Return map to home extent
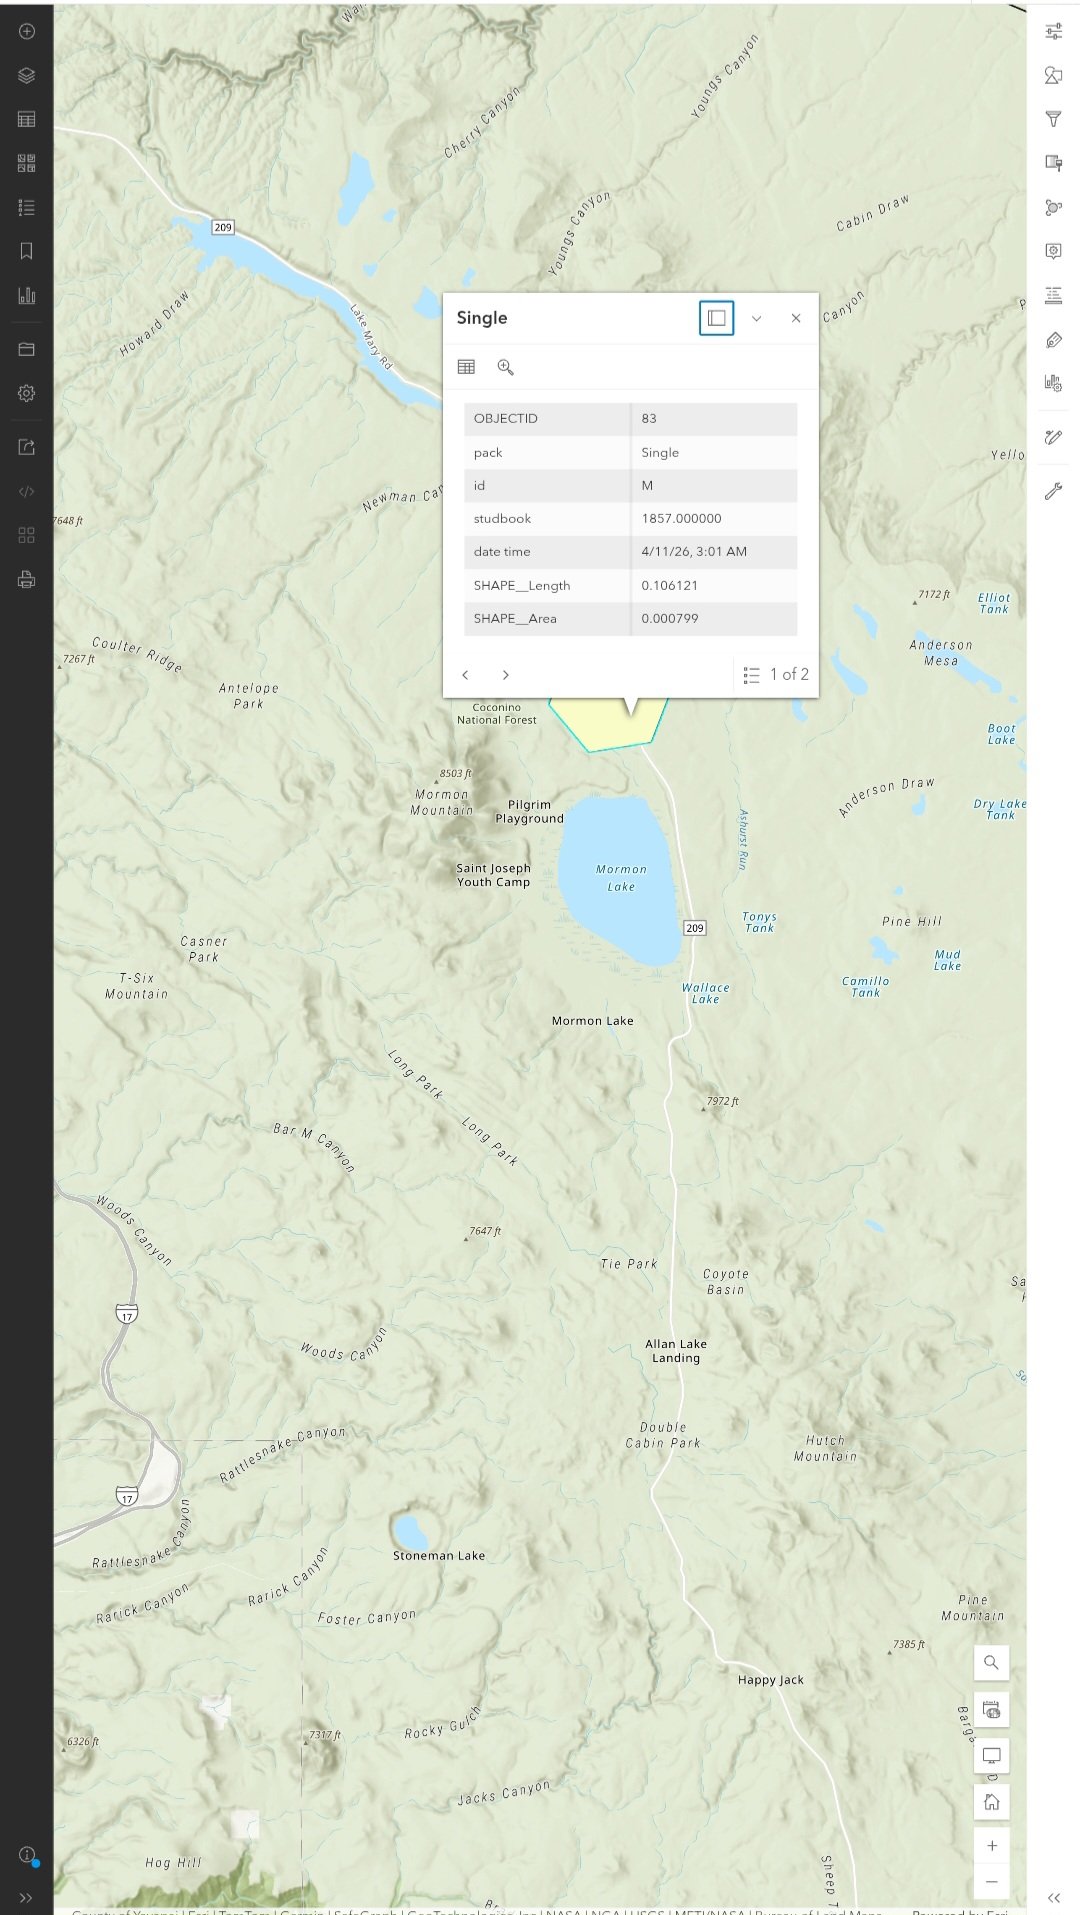1080x1915 pixels. click(991, 1801)
